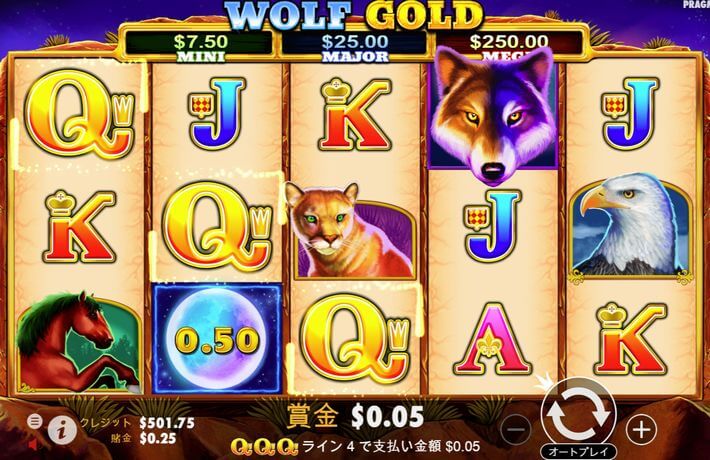Click the オートプレイ autoplay button
This screenshot has width=710, height=460.
[578, 451]
